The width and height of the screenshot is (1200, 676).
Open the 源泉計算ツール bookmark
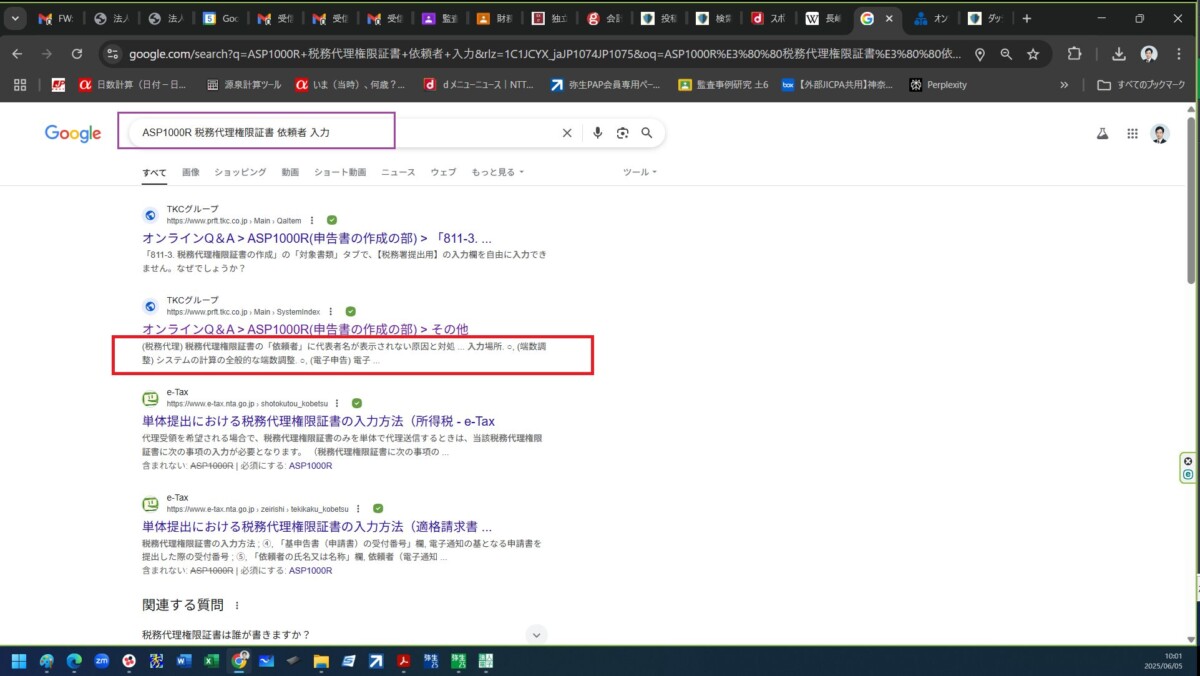(x=244, y=85)
